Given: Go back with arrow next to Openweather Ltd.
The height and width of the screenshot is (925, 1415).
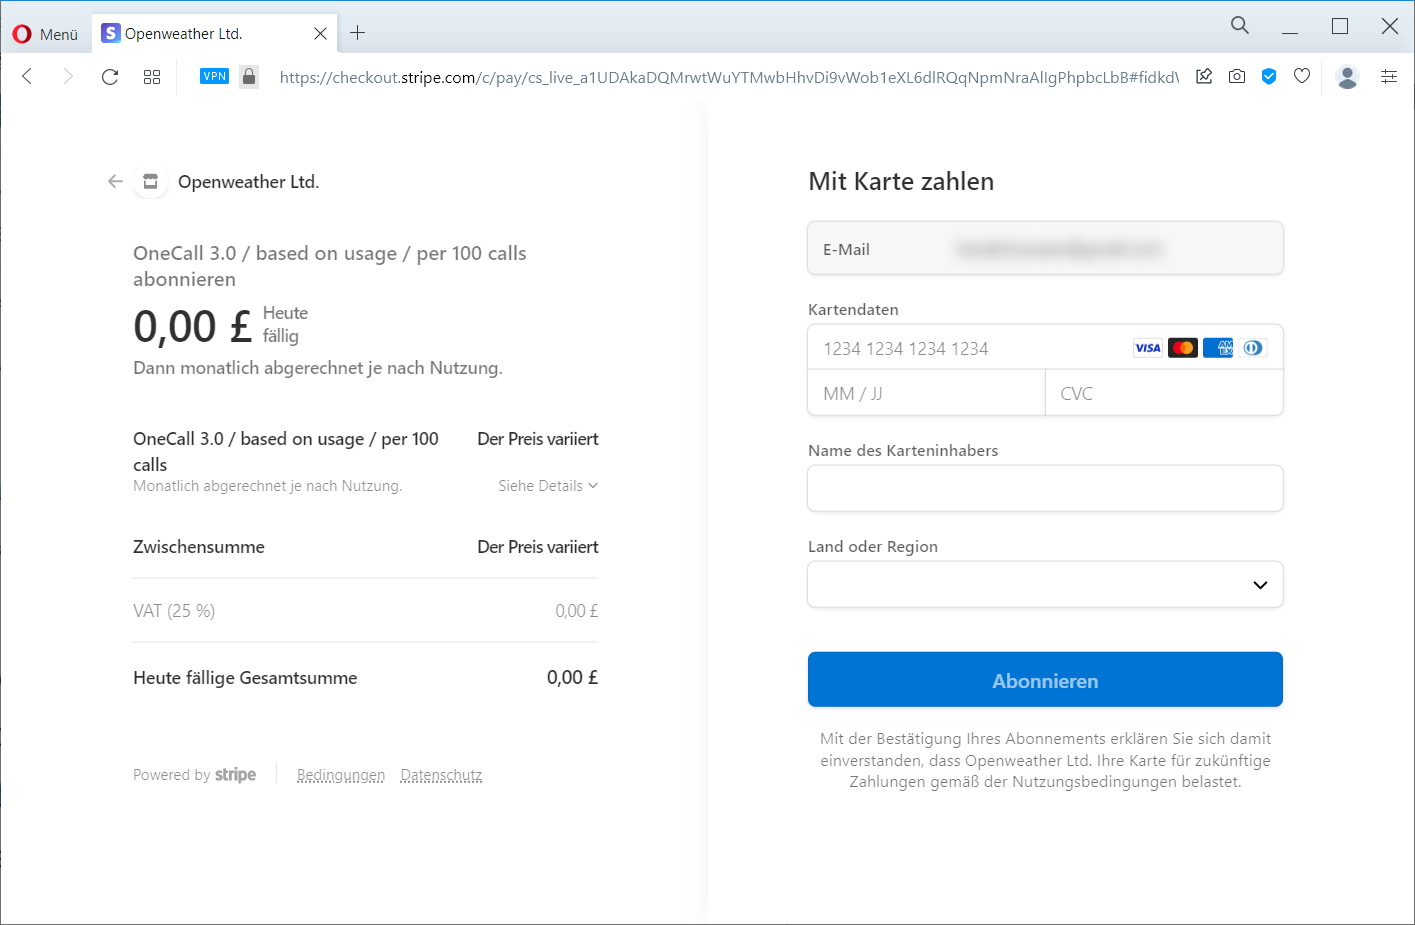Looking at the screenshot, I should pyautogui.click(x=115, y=181).
